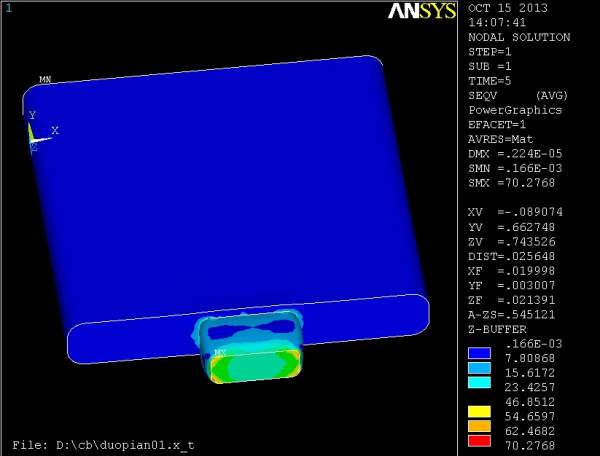Click the ZF =.021391 value
This screenshot has width=600, height=456.
[x=512, y=300]
